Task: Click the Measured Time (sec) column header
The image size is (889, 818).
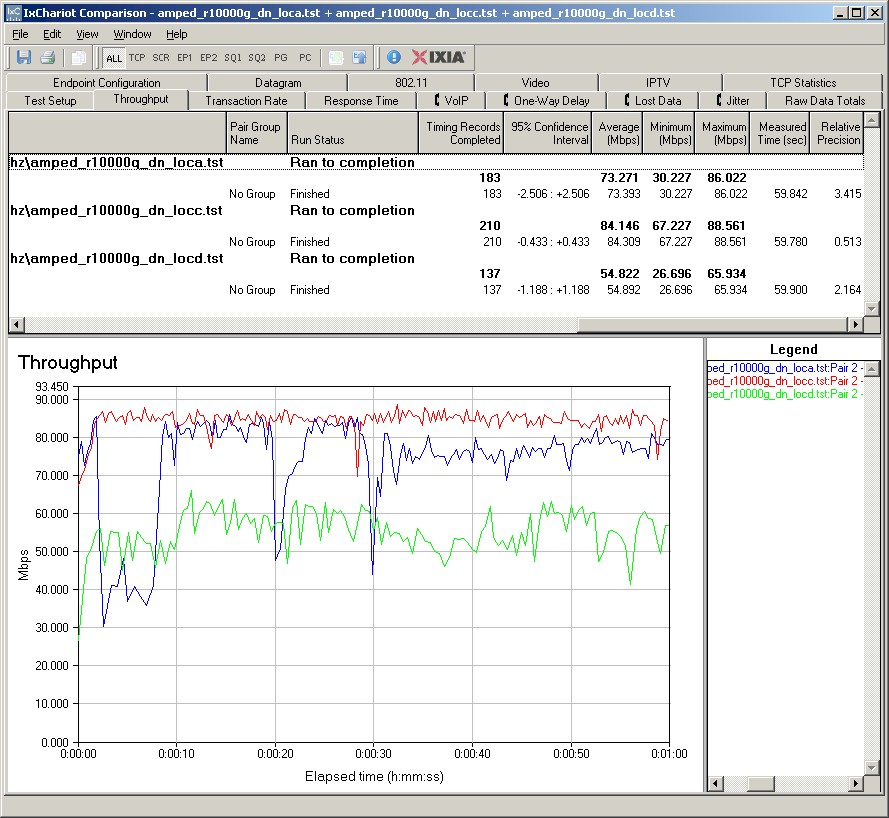Action: coord(780,133)
